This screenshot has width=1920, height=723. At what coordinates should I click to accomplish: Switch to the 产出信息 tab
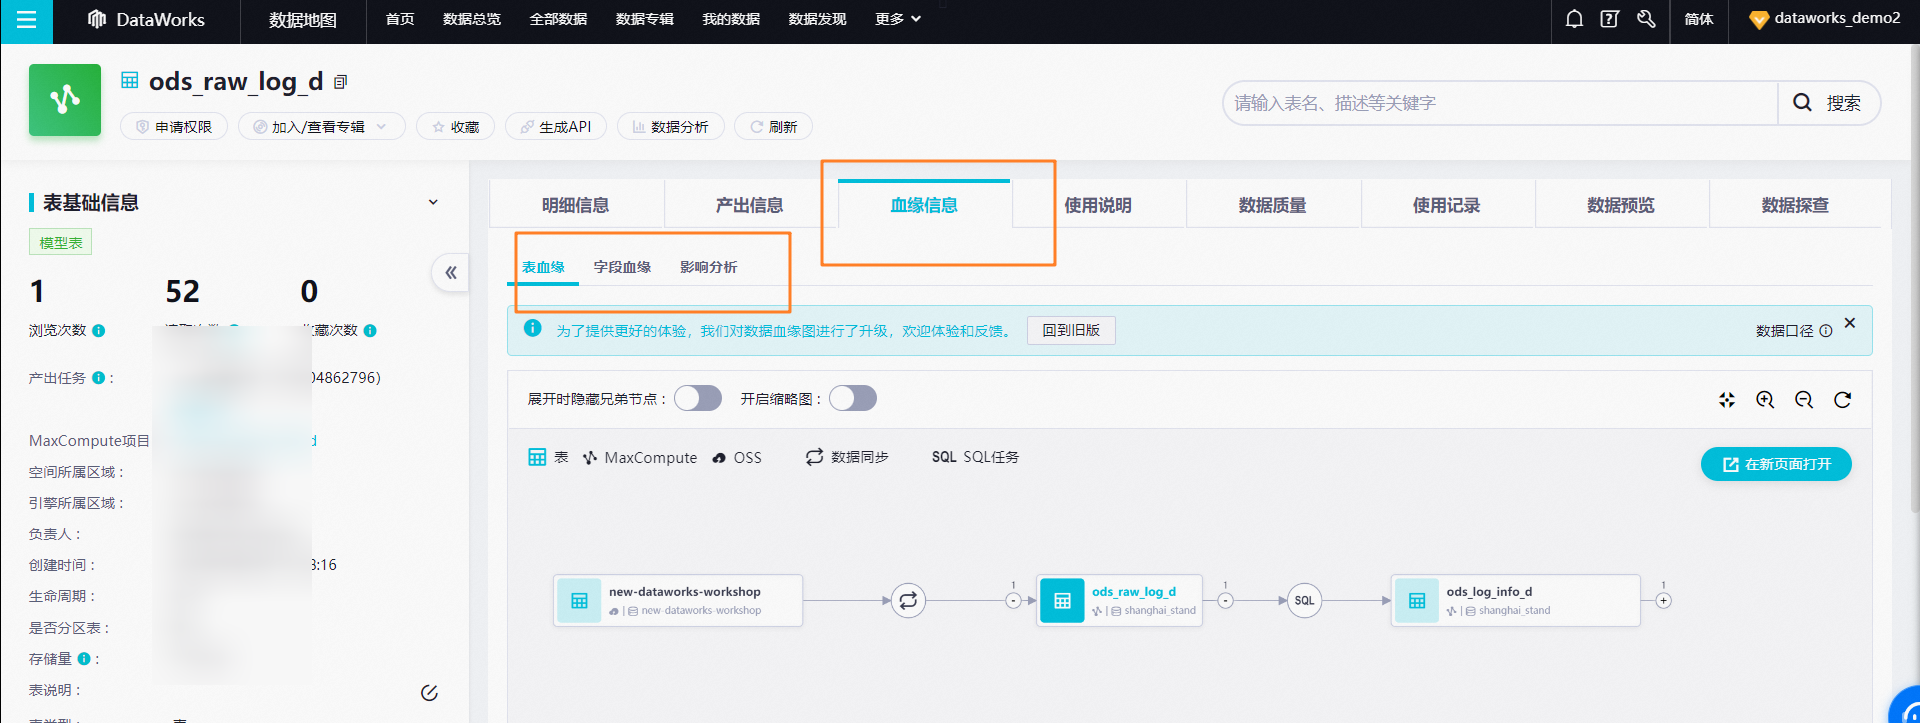tap(750, 205)
